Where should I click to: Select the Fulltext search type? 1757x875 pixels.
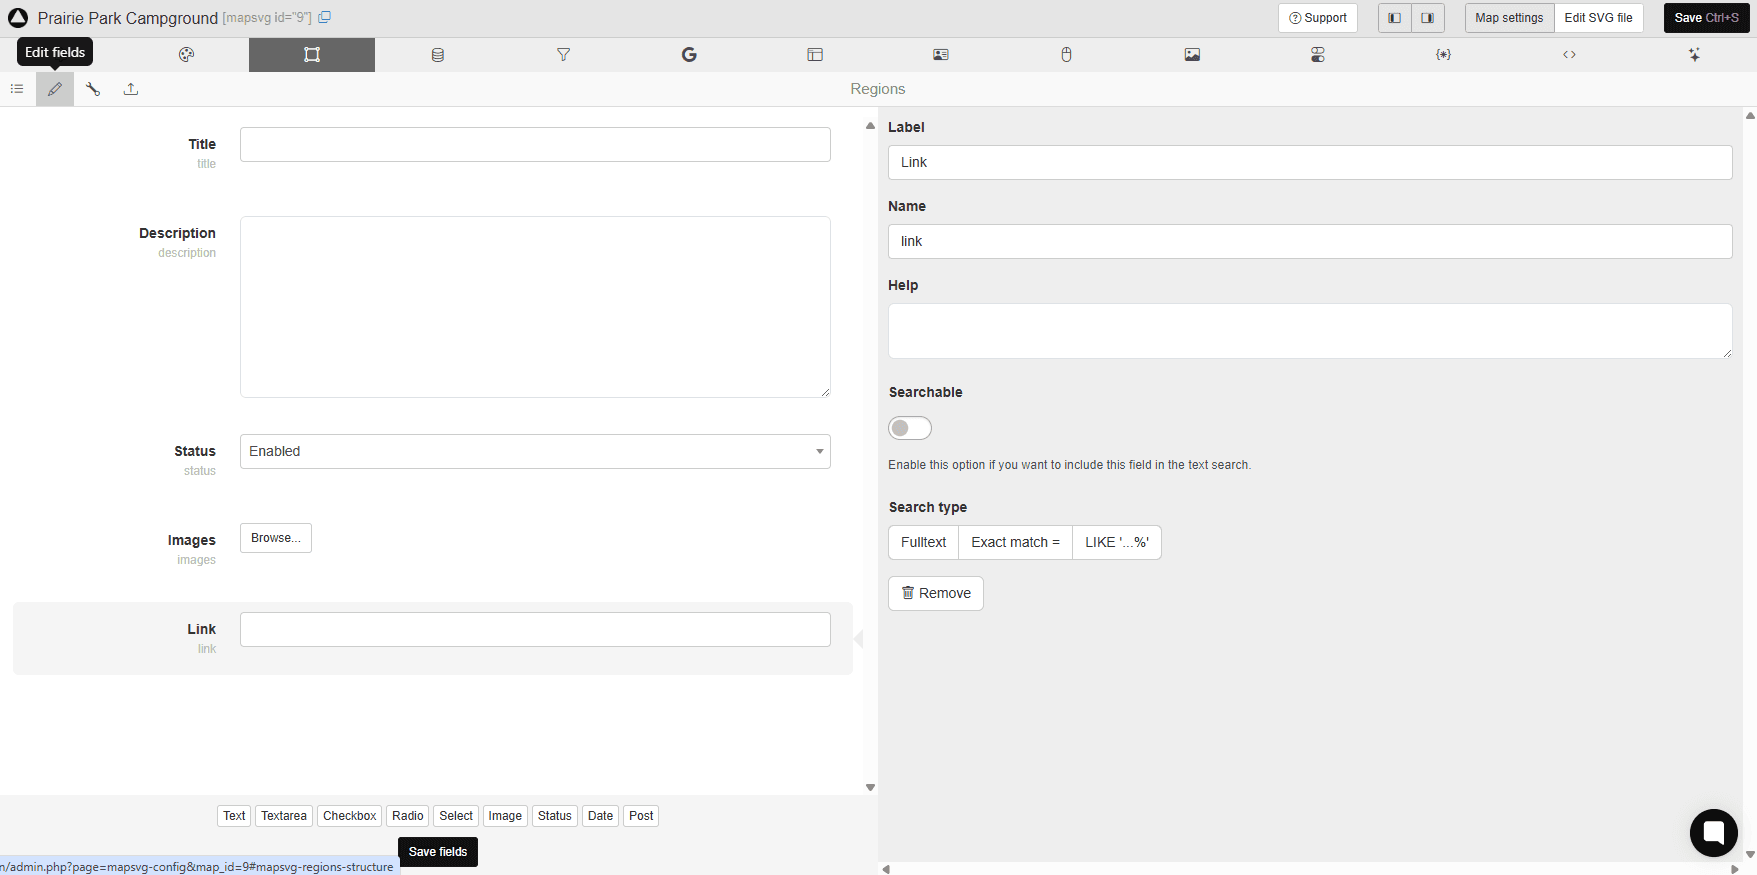923,542
